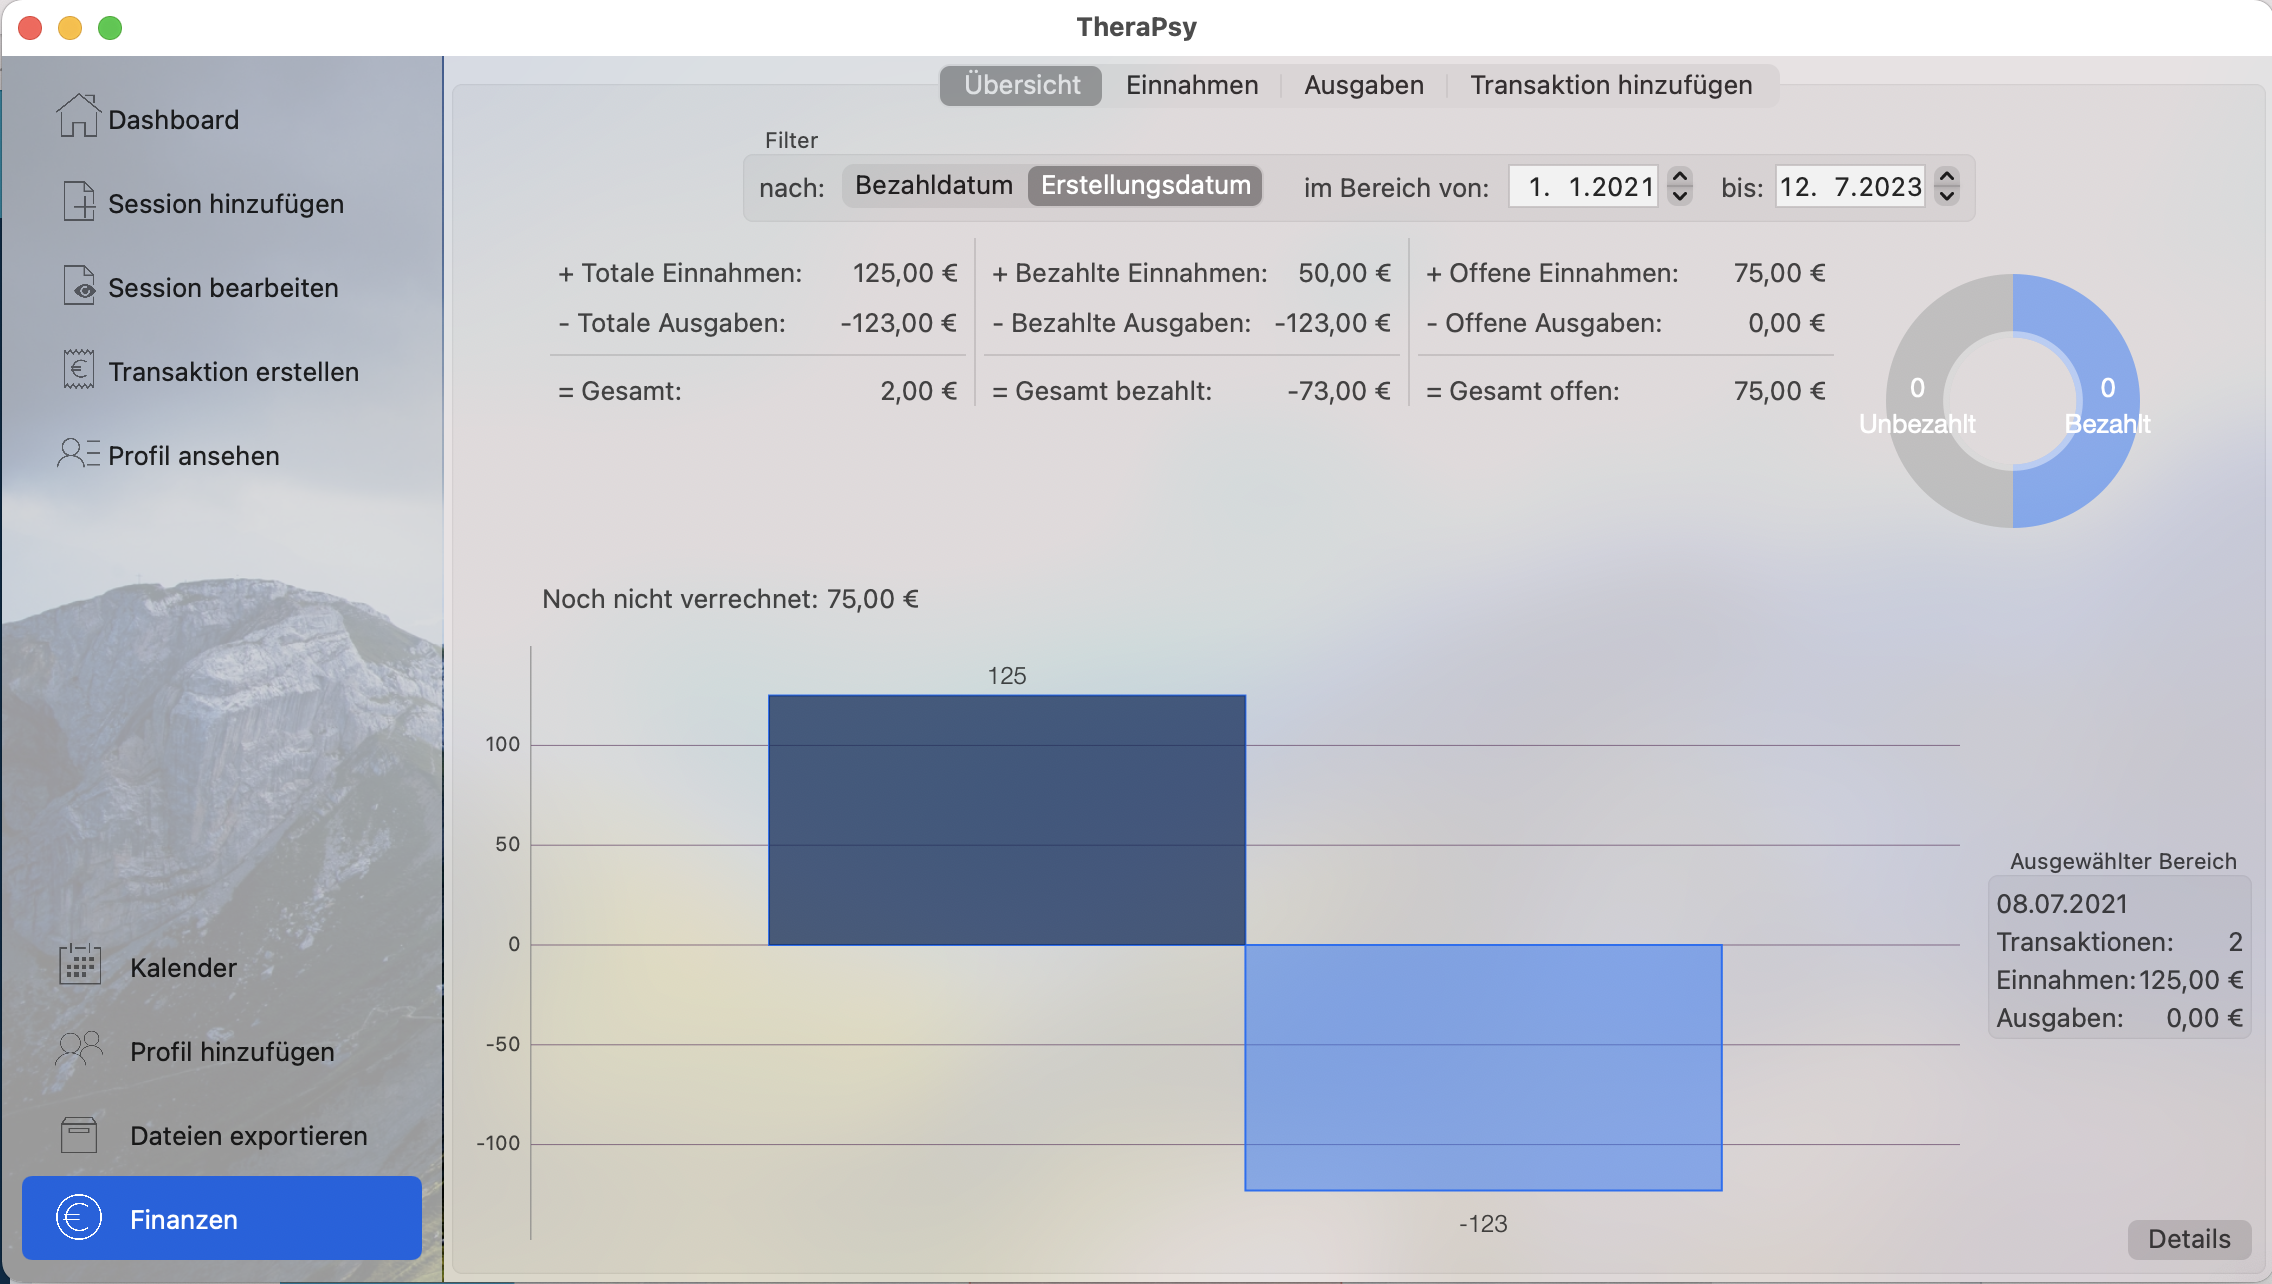Click the Transaktion erstellen receipt icon
The image size is (2272, 1284).
pyautogui.click(x=78, y=369)
